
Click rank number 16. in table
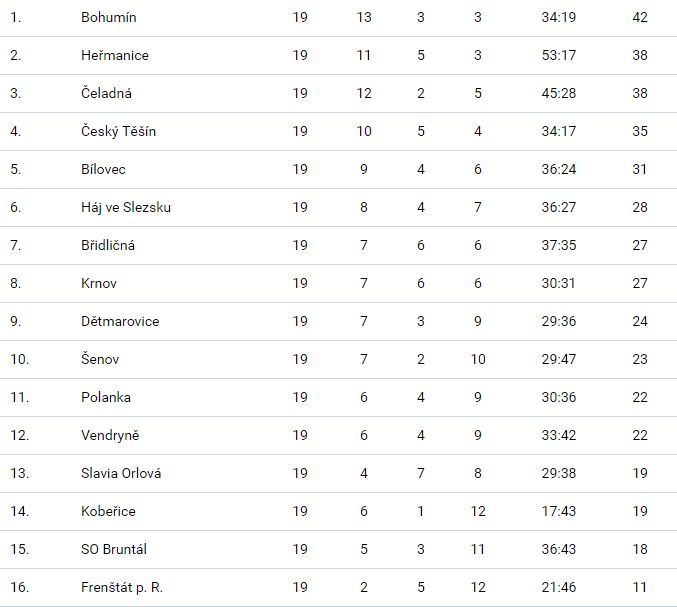click(18, 588)
